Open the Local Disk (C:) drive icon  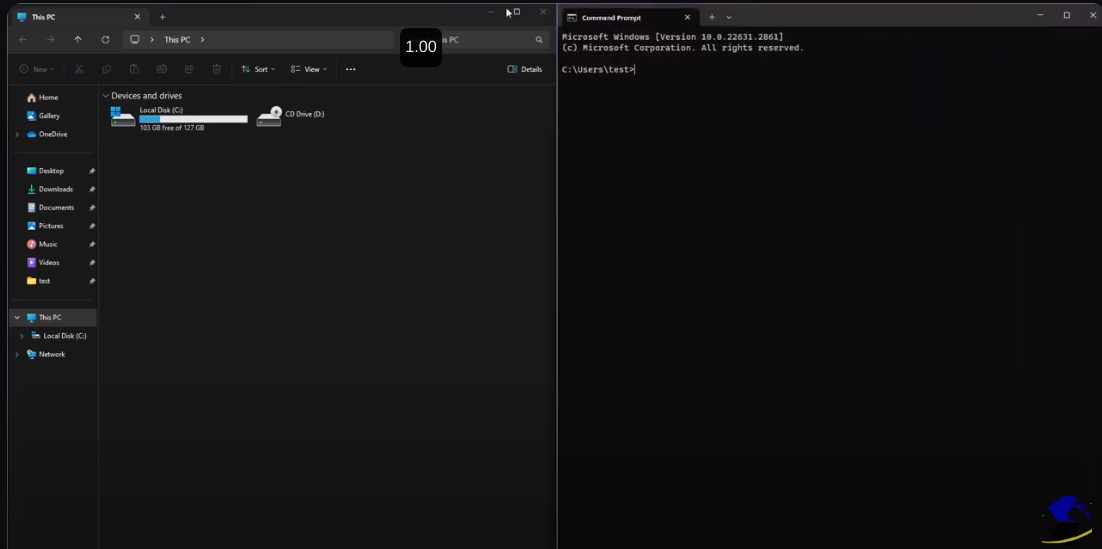click(123, 117)
